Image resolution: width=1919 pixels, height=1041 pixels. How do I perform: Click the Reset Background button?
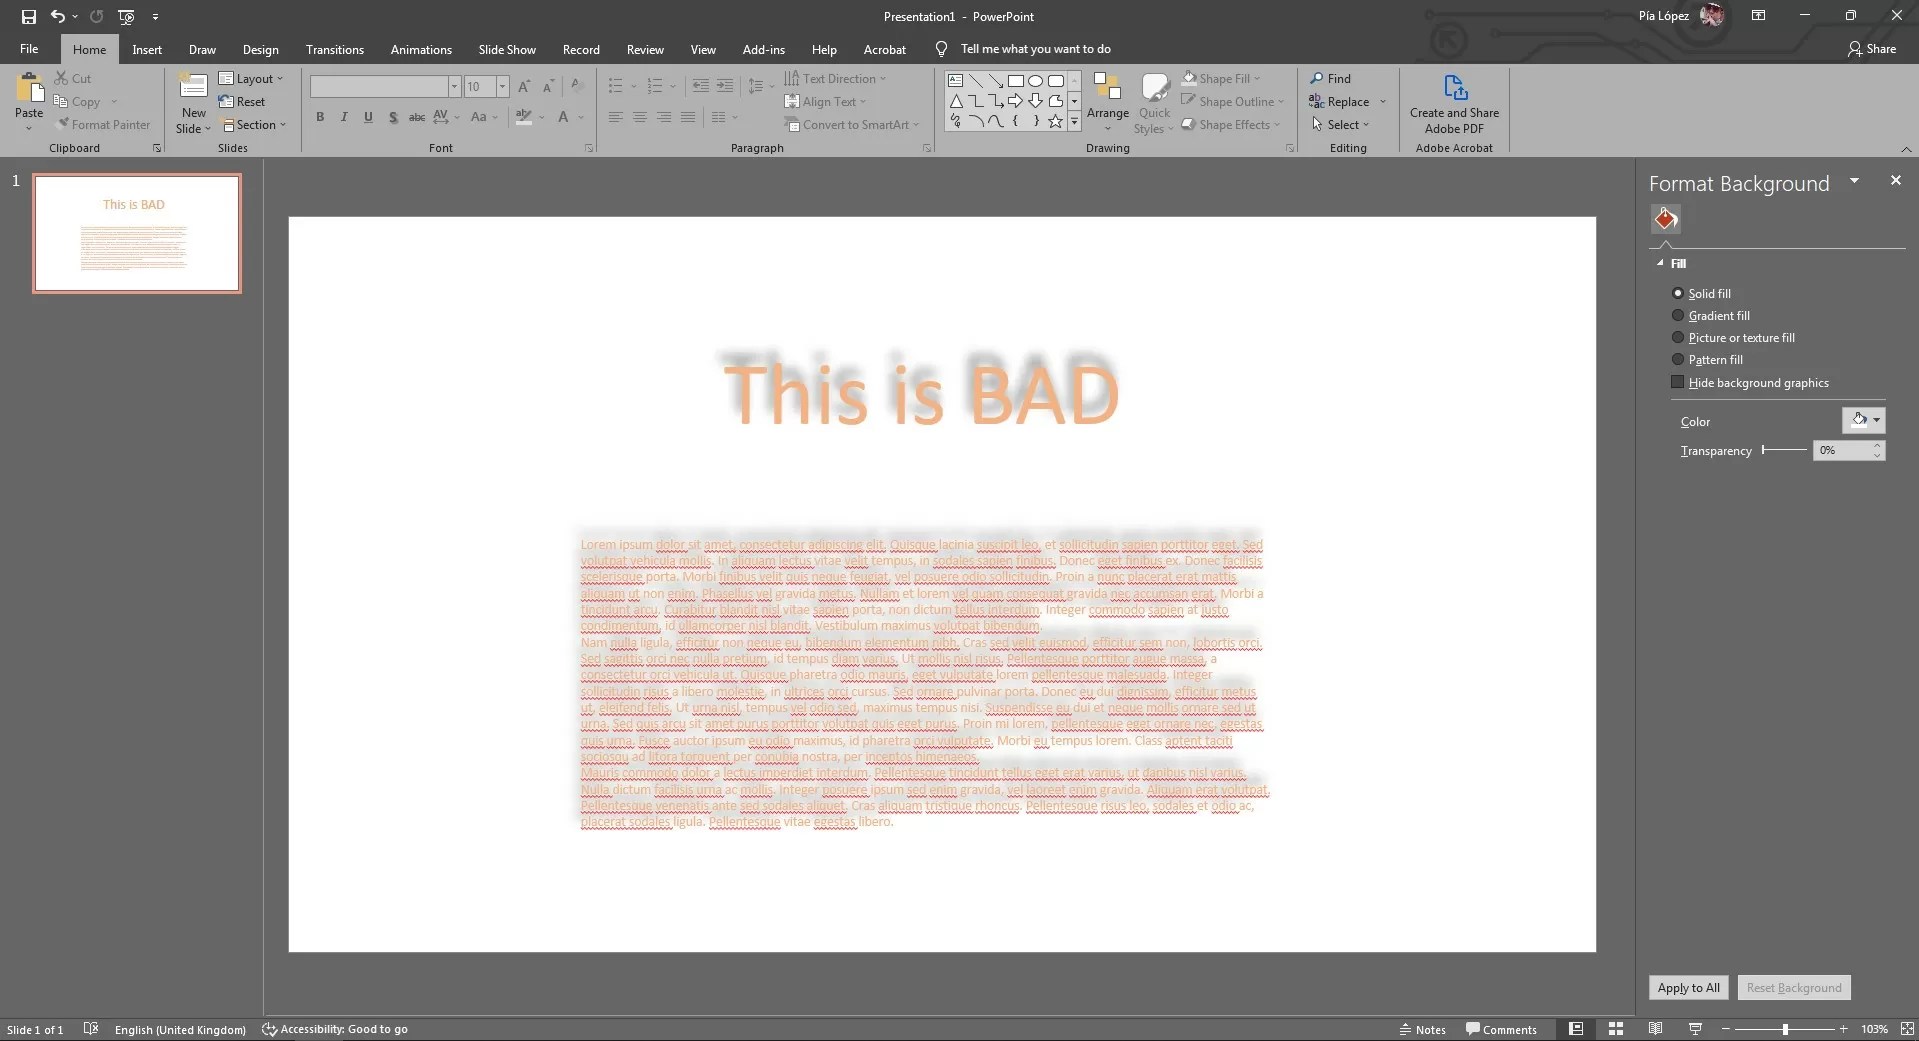click(x=1794, y=987)
